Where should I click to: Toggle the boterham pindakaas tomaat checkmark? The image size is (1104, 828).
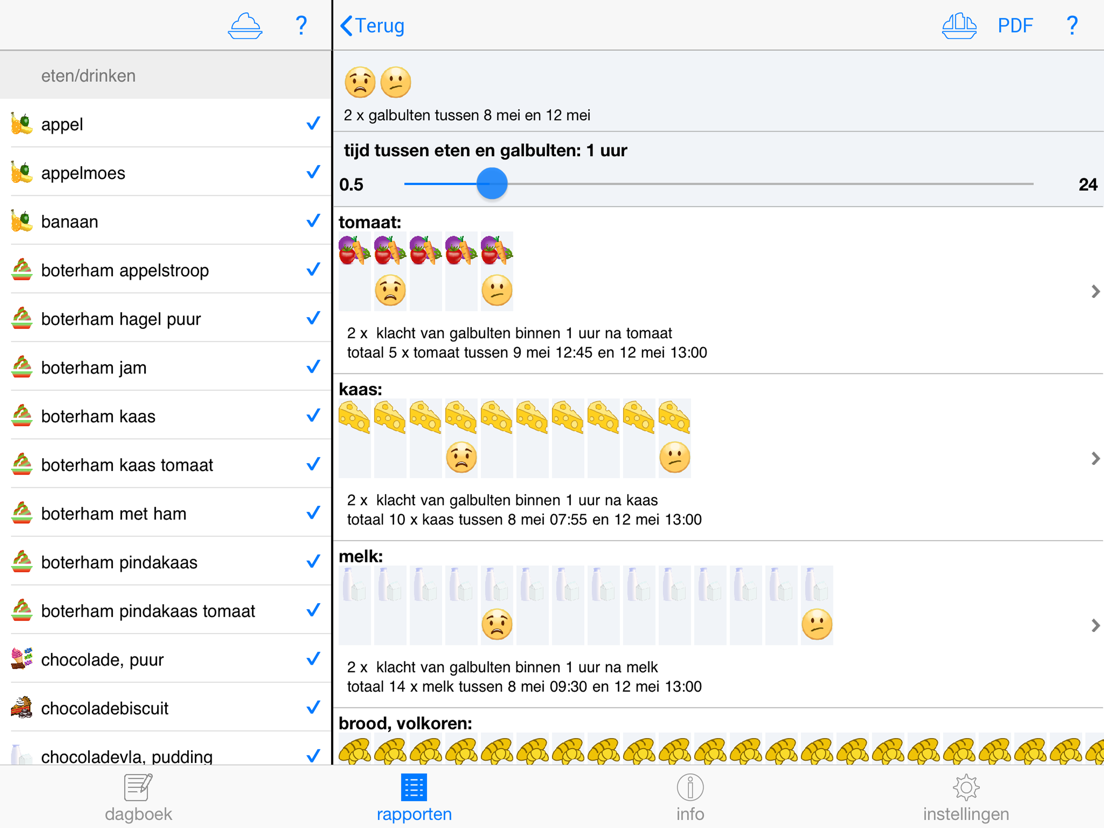(x=313, y=610)
